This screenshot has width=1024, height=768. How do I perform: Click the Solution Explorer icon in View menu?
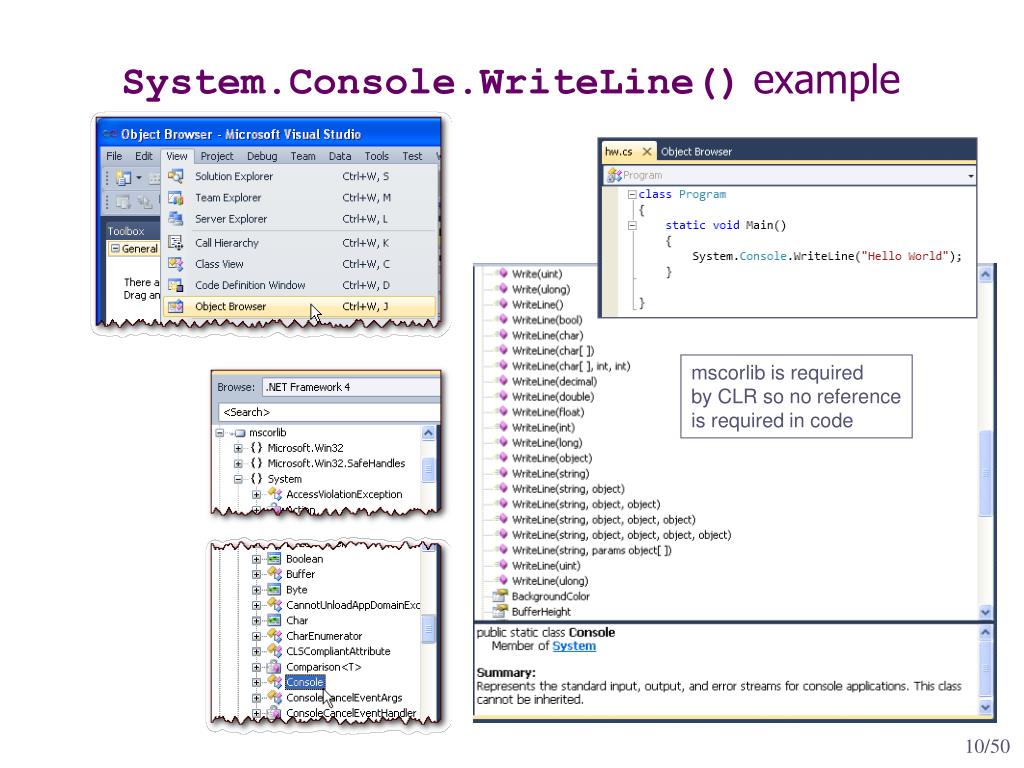(x=176, y=176)
